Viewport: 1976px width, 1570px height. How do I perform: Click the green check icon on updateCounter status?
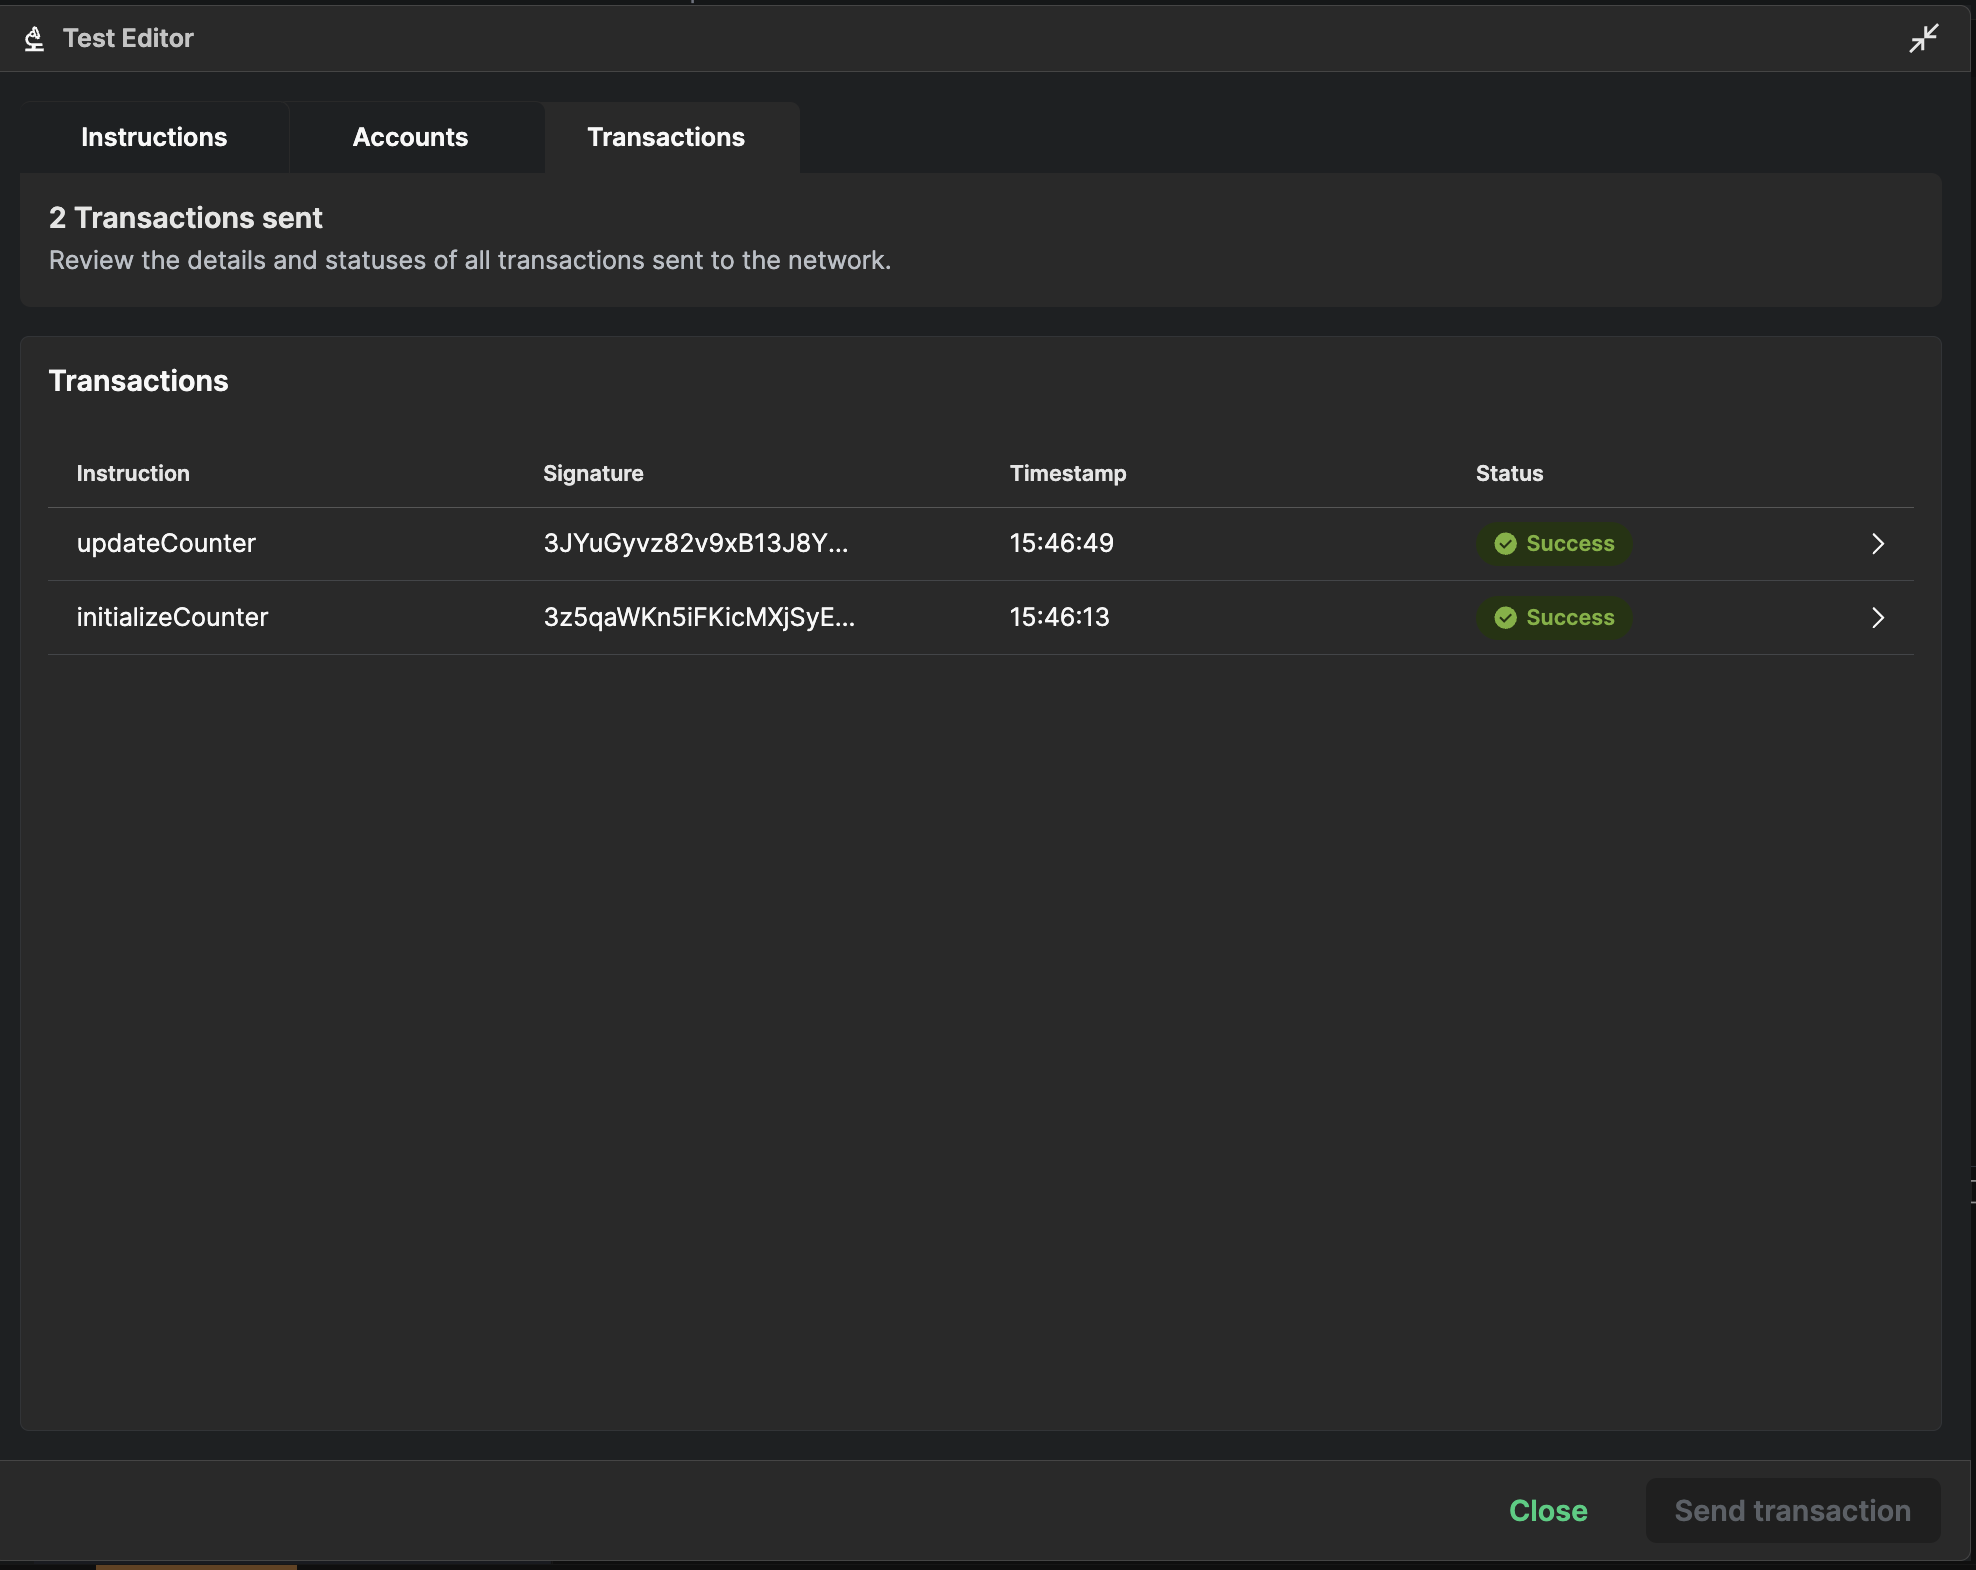1504,543
